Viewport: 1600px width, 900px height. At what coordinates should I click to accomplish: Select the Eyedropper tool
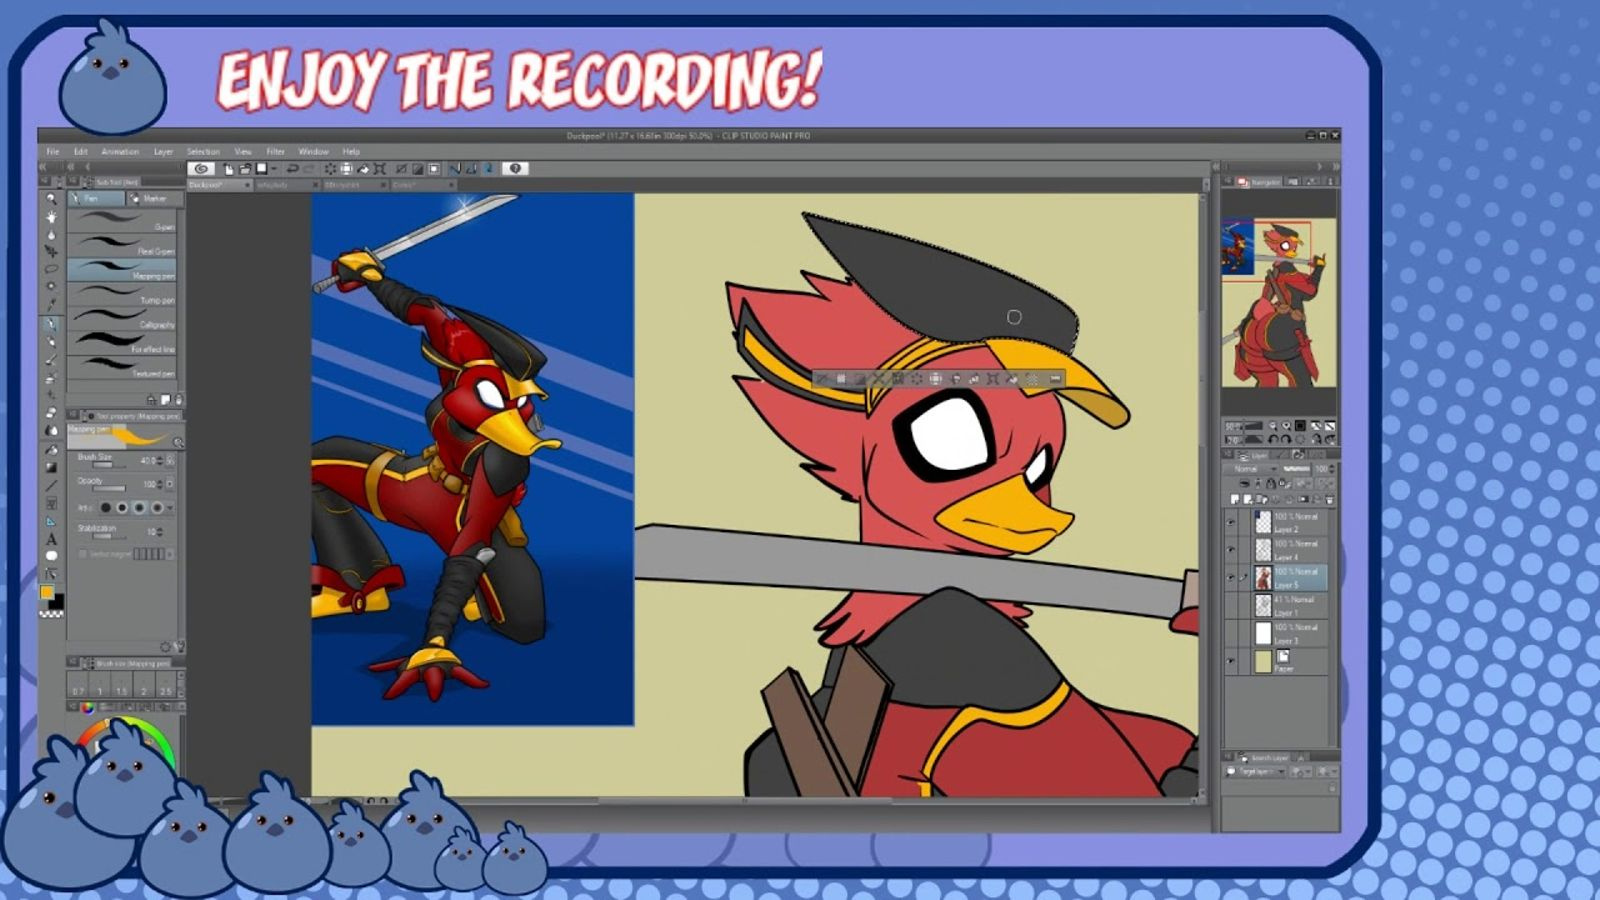click(51, 305)
